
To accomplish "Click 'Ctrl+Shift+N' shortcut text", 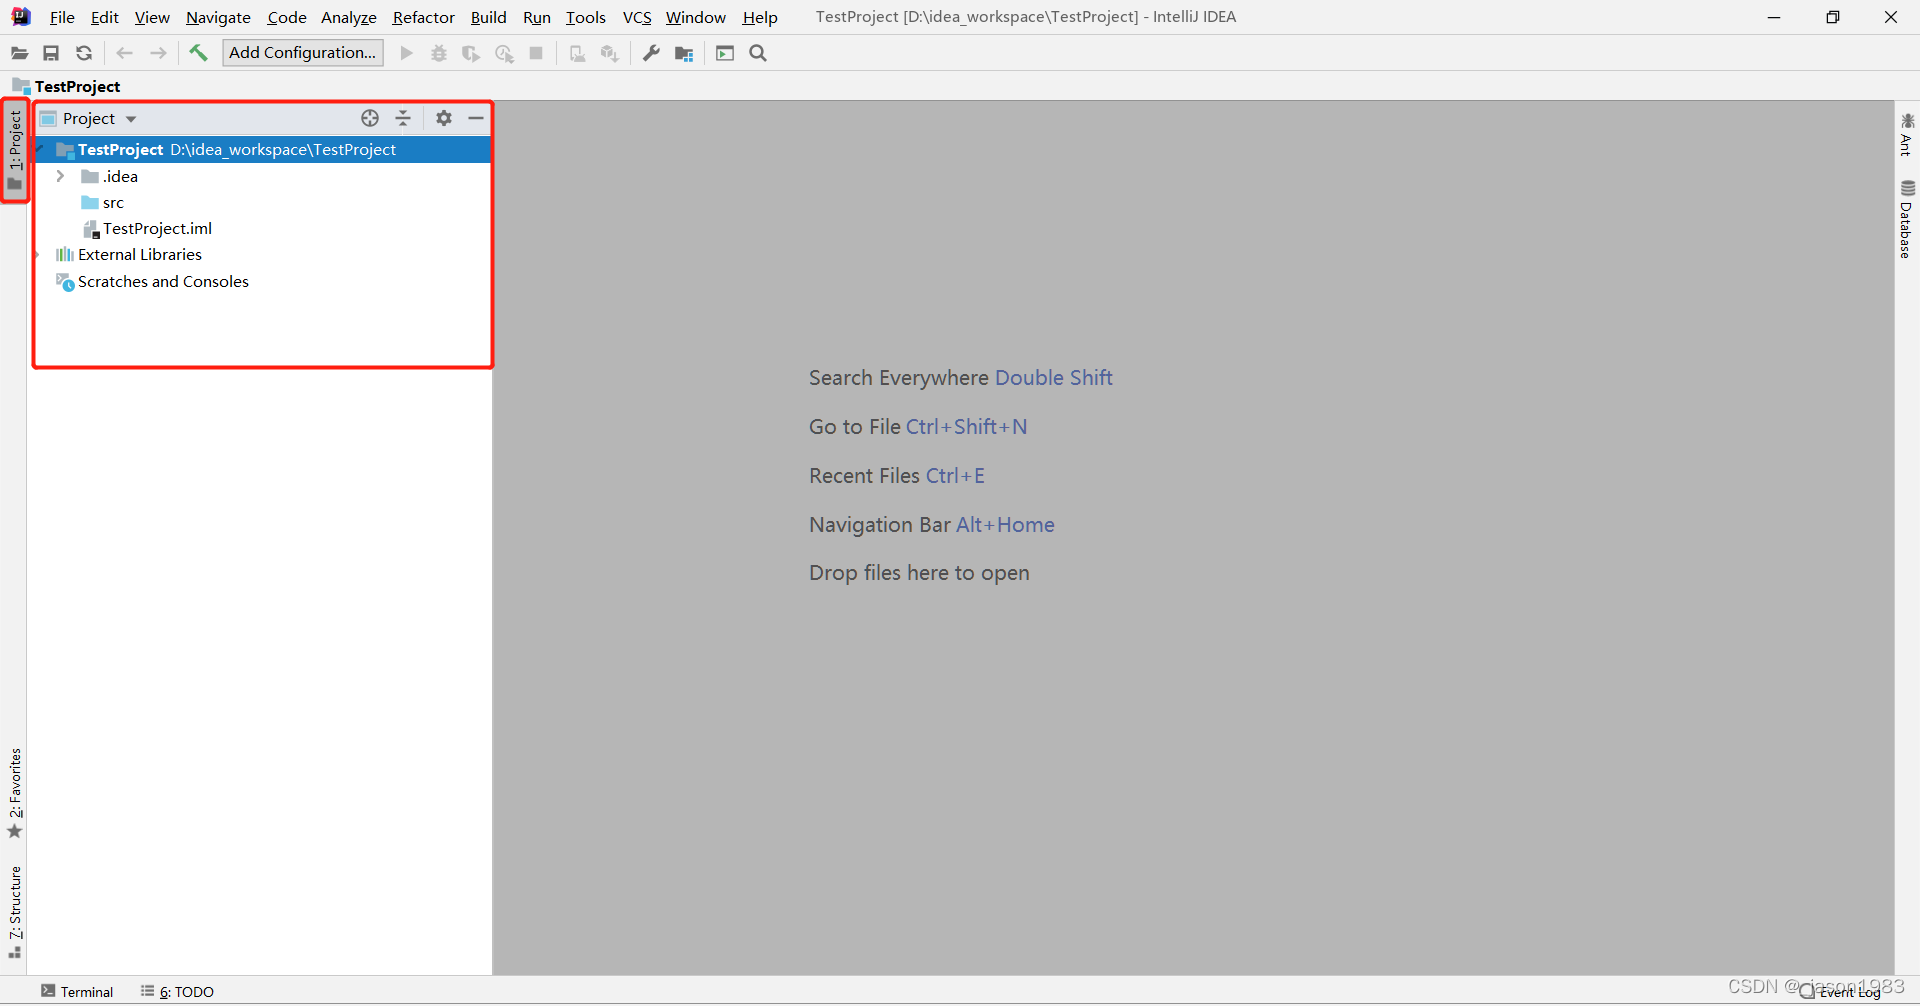I will point(967,427).
